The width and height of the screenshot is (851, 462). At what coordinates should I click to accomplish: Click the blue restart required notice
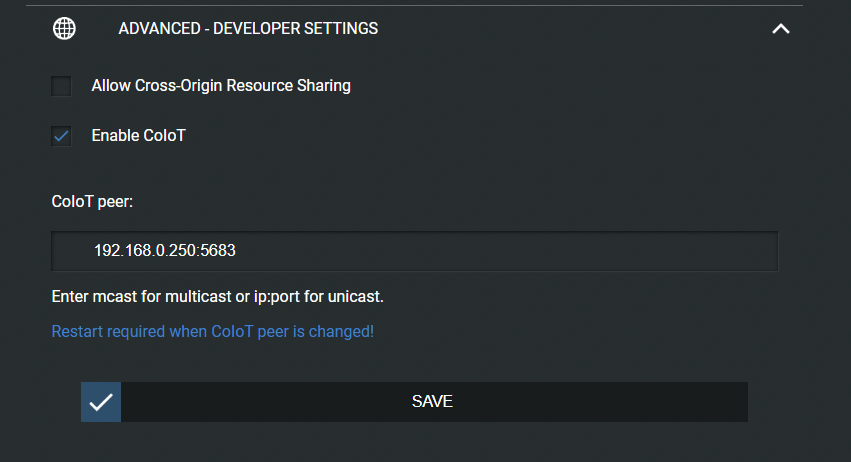coord(213,331)
